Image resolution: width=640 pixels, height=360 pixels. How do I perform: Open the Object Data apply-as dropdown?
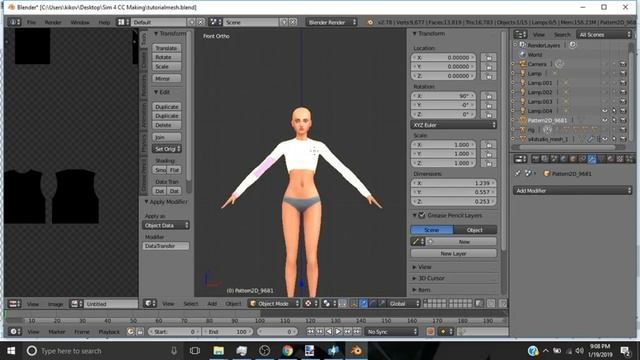pyautogui.click(x=166, y=225)
